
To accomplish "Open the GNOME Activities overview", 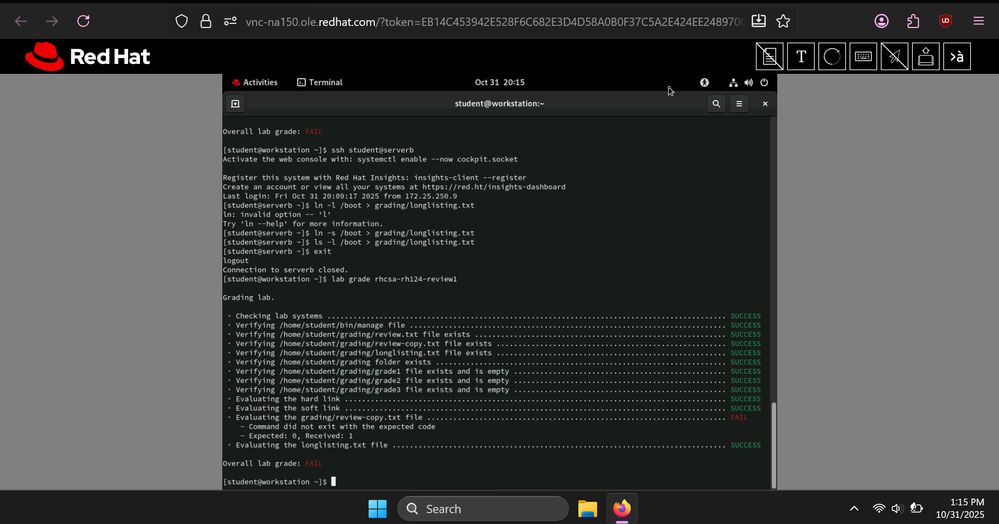I will pos(255,82).
